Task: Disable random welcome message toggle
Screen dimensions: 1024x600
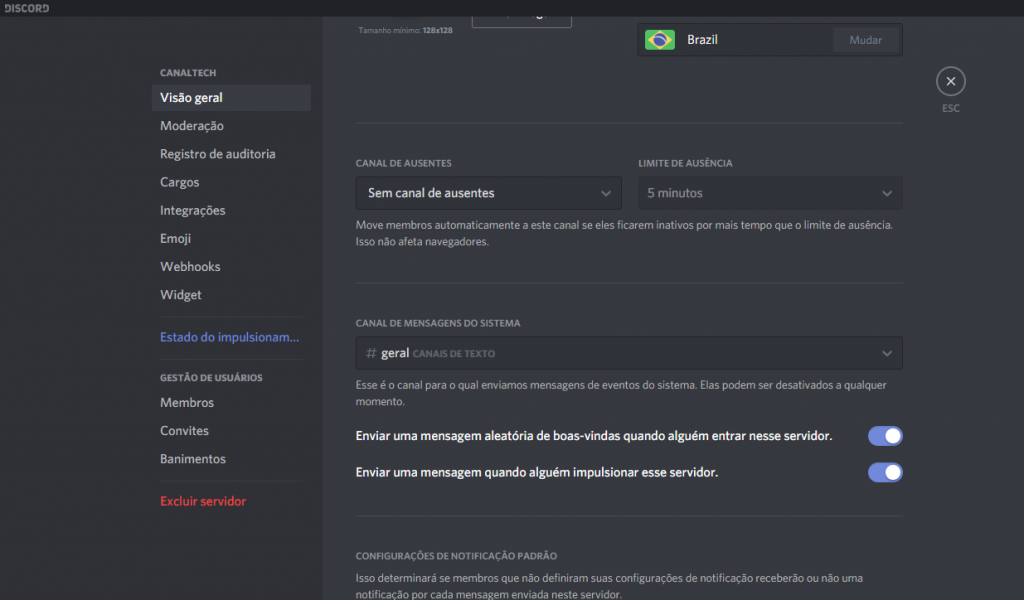Action: tap(885, 435)
